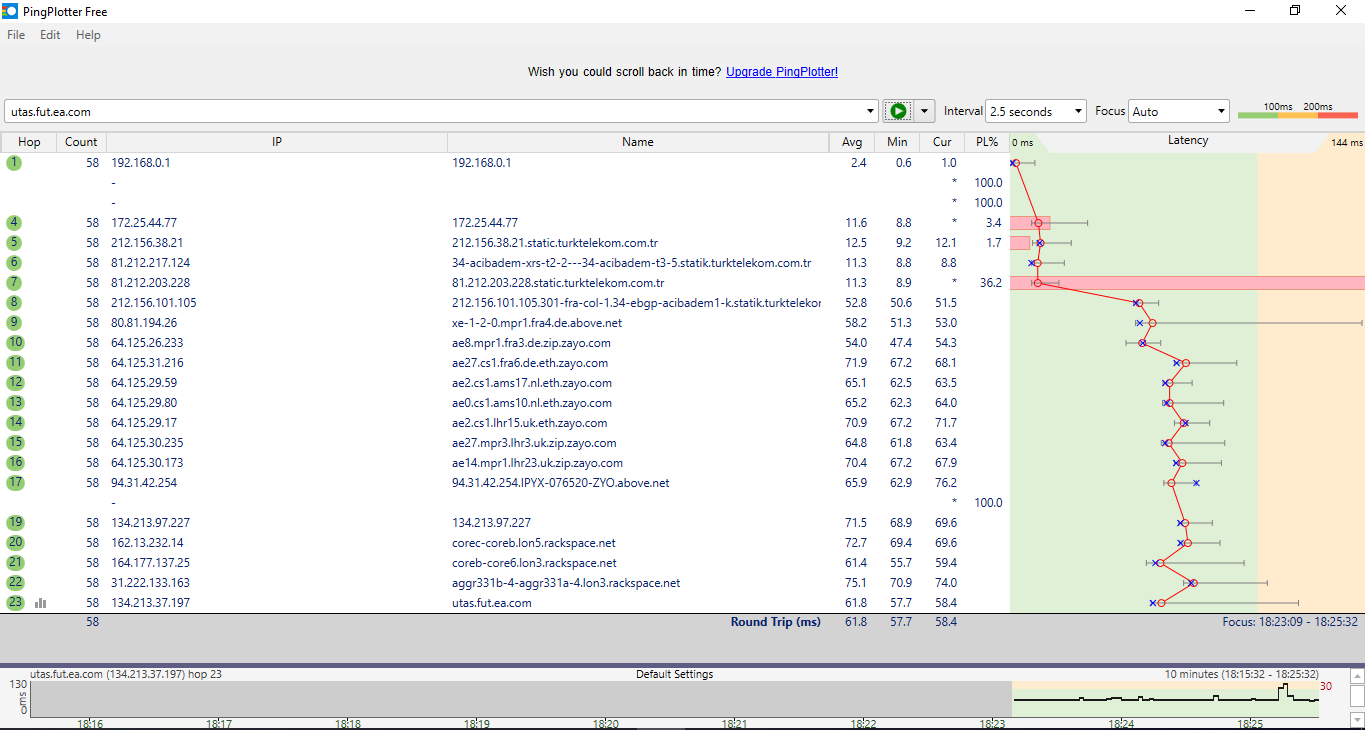Image resolution: width=1365 pixels, height=730 pixels.
Task: Start tracing with the green play button
Action: [x=898, y=111]
